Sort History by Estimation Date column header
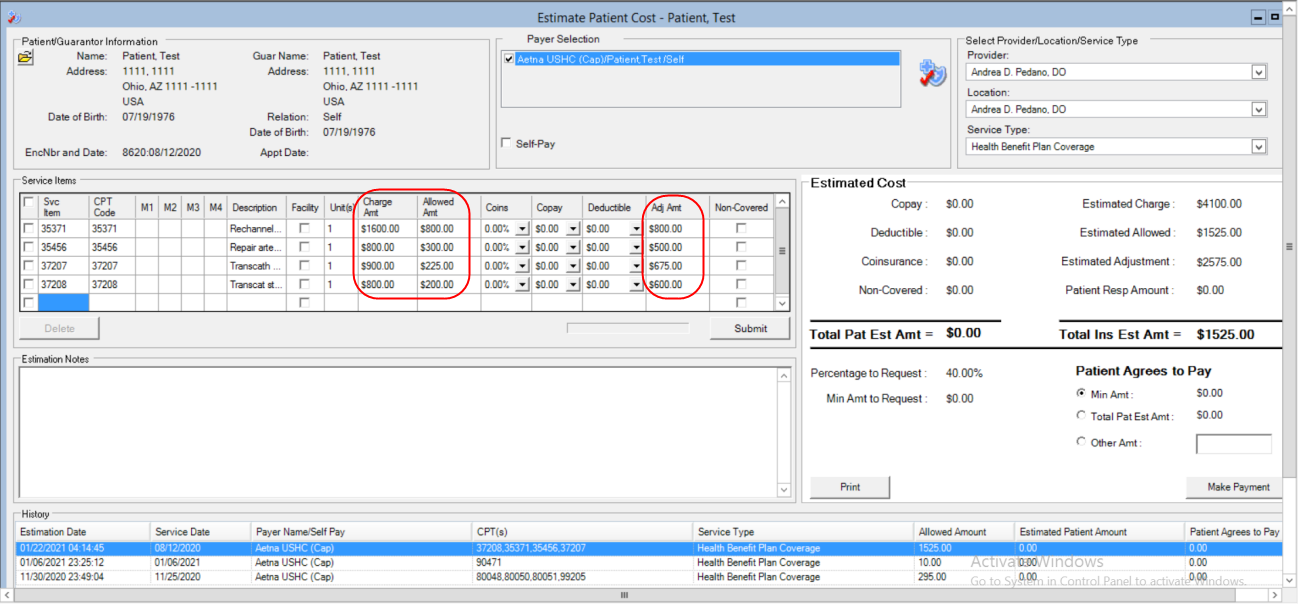1298x604 pixels. pyautogui.click(x=83, y=532)
